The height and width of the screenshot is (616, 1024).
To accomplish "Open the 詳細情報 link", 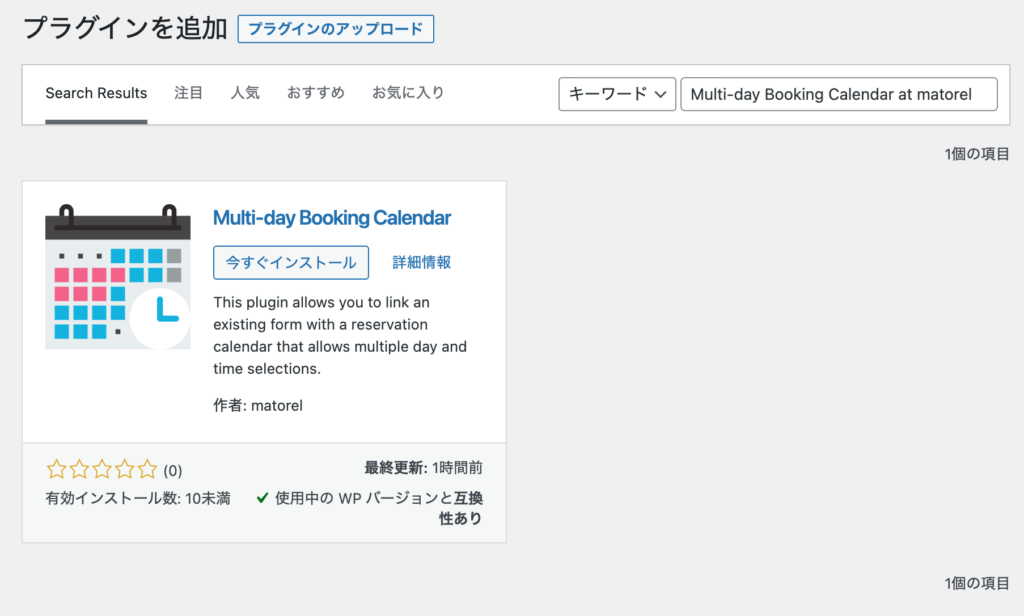I will [x=421, y=263].
